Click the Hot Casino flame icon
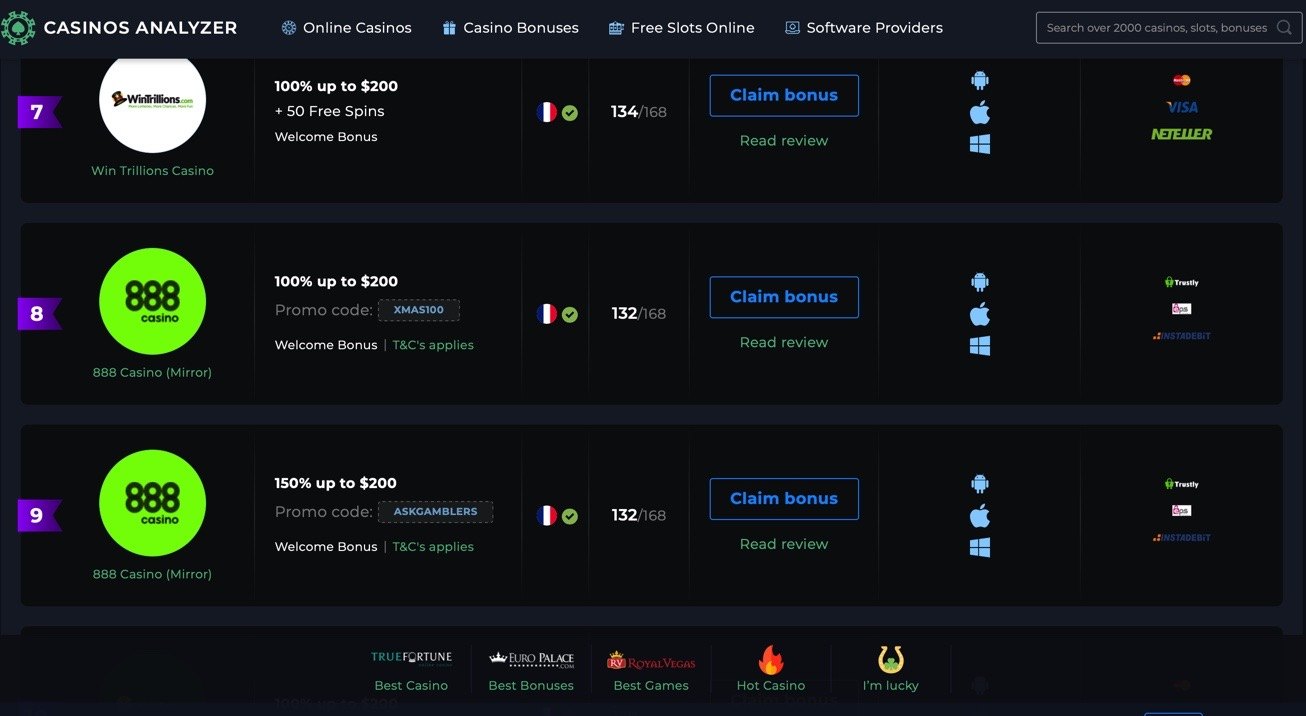Viewport: 1306px width, 716px height. (771, 661)
